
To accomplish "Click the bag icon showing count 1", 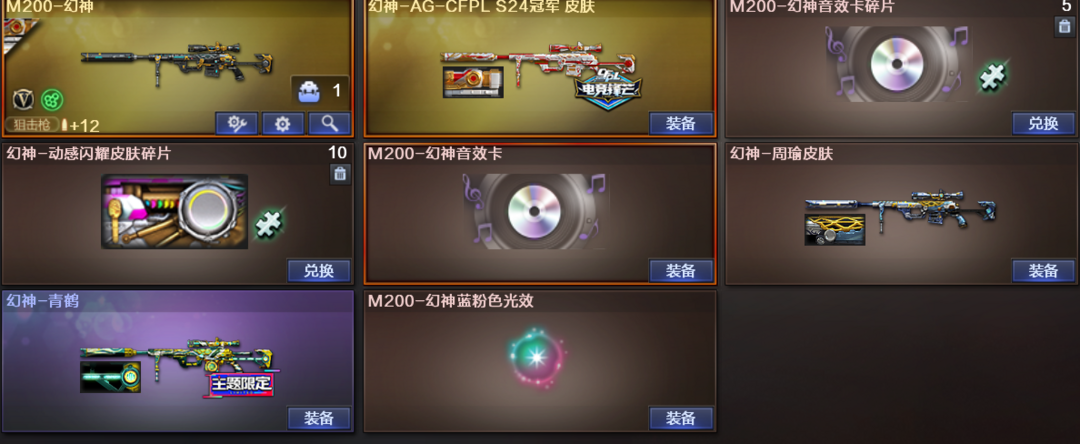I will [309, 91].
